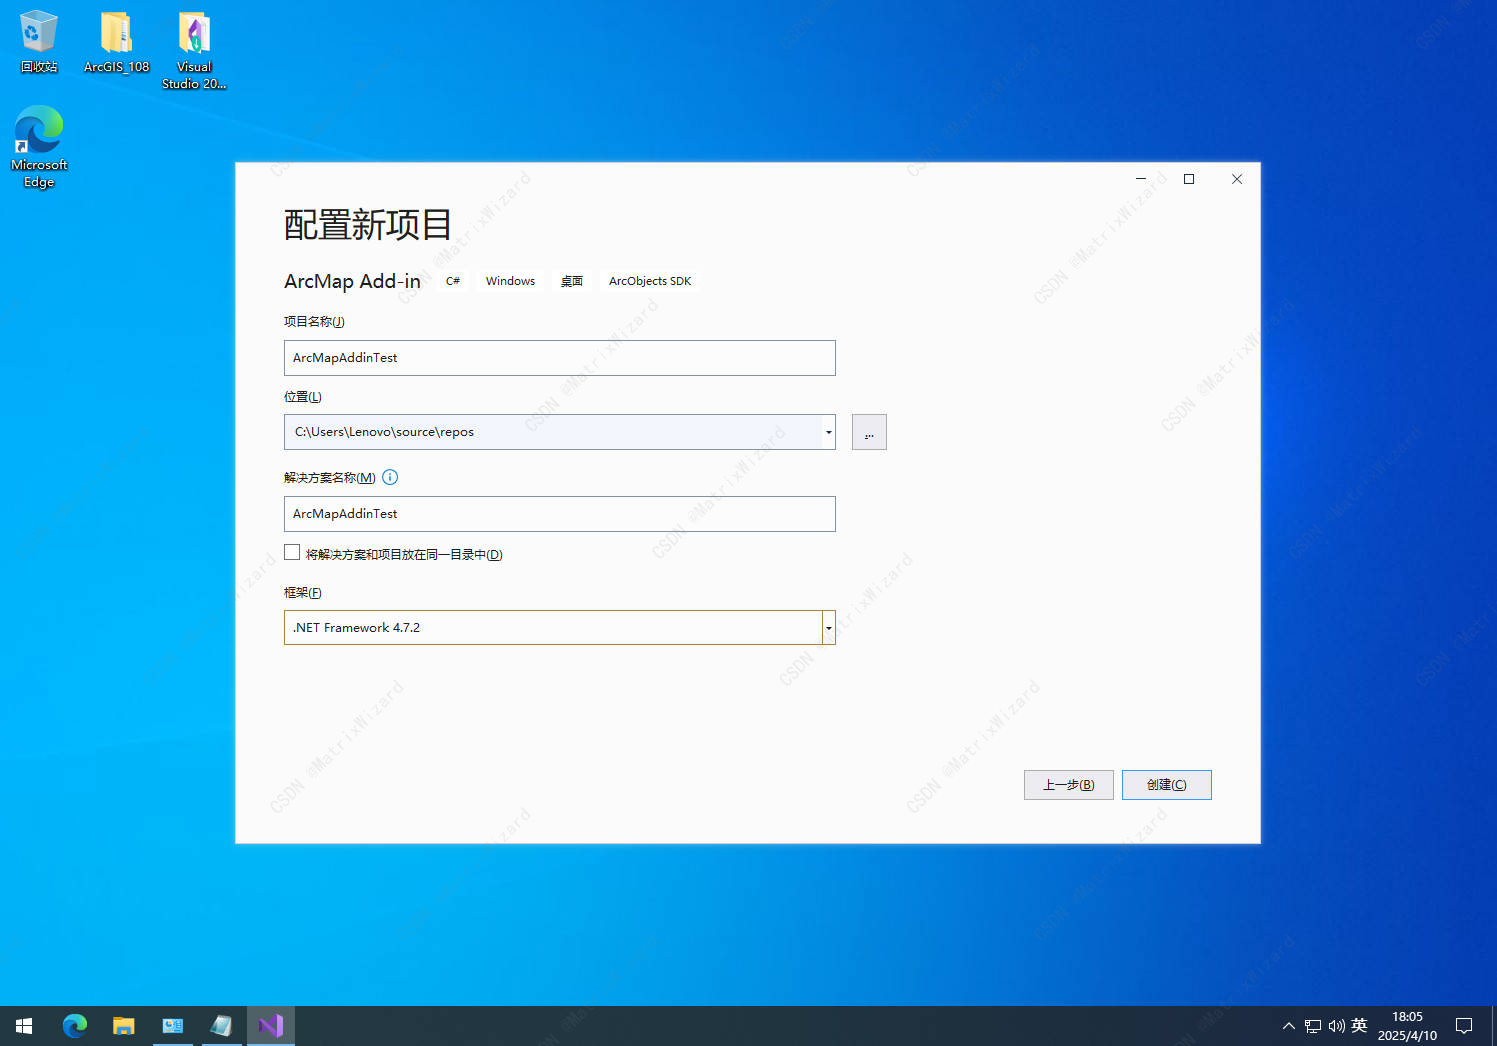The height and width of the screenshot is (1046, 1497).
Task: Open the taskbar app with the tilted notebook icon
Action: (x=222, y=1026)
